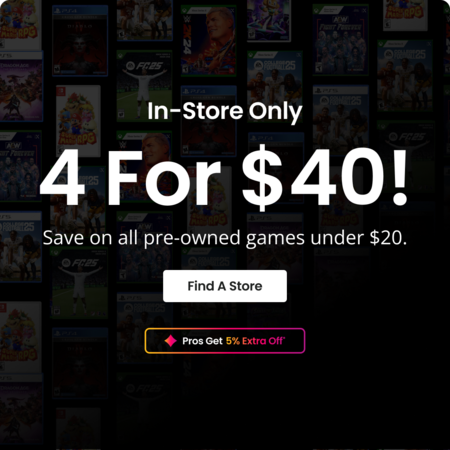Image resolution: width=450 pixels, height=450 pixels.
Task: Click the pre-owned games under $20 text
Action: (225, 238)
